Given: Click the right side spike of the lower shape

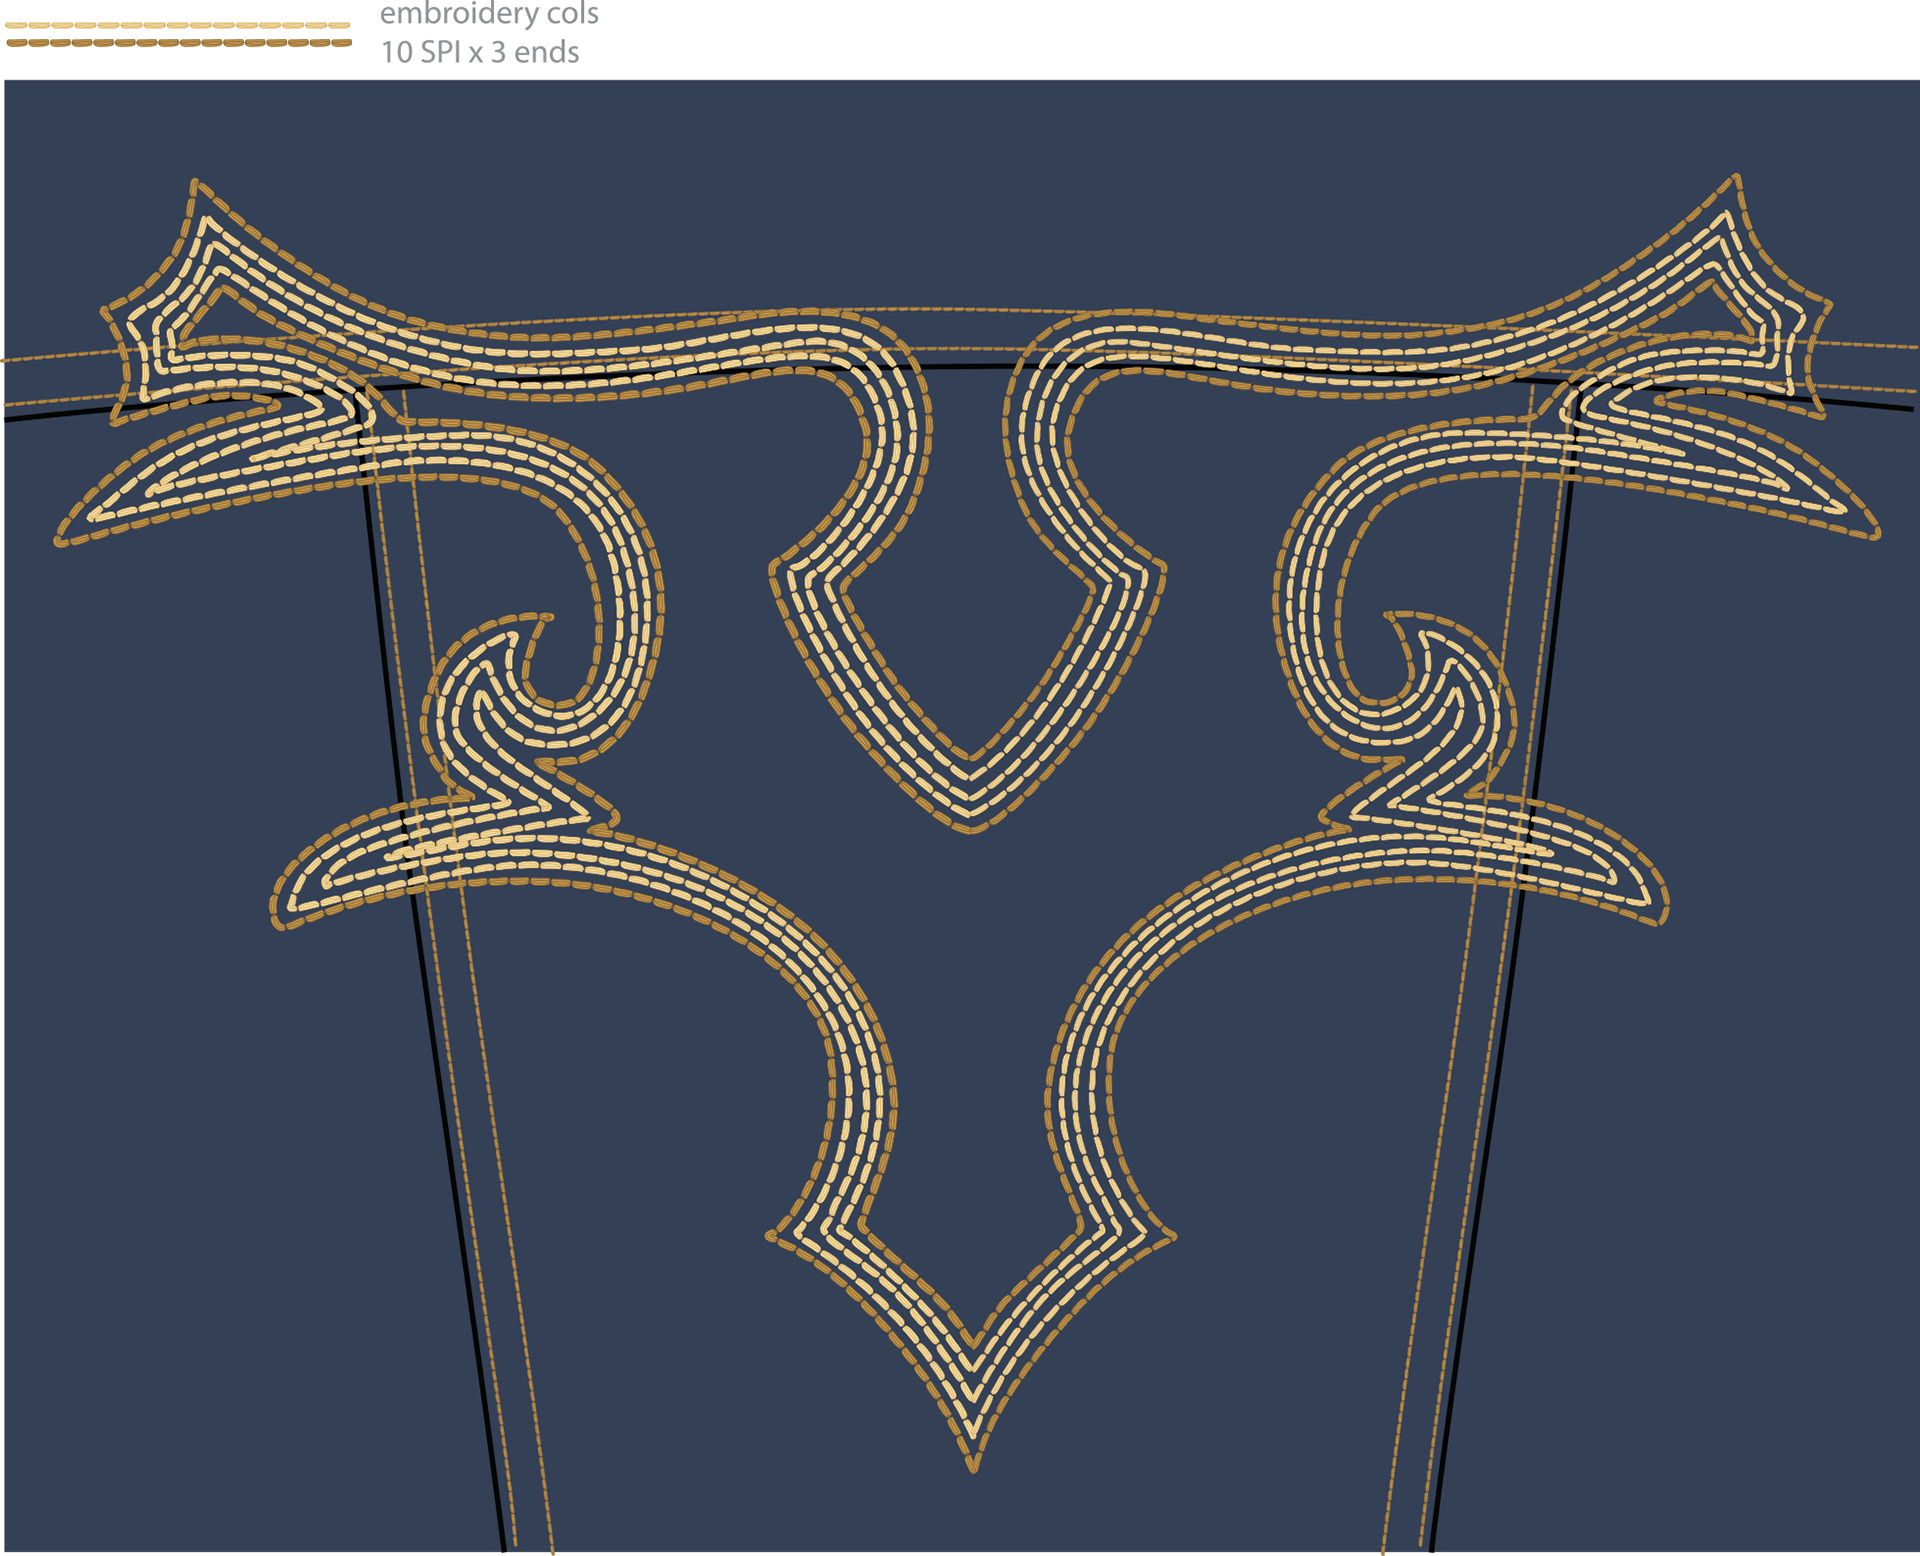Looking at the screenshot, I should pyautogui.click(x=1170, y=1237).
